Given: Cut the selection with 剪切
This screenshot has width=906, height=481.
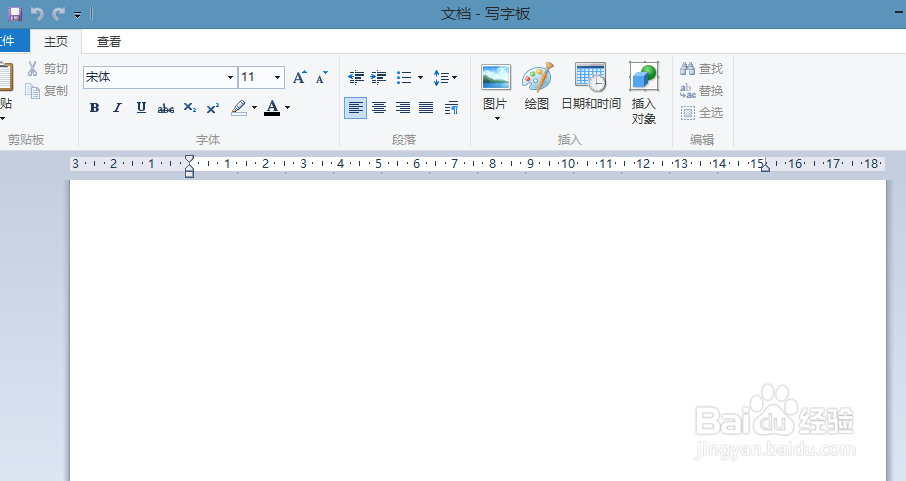Looking at the screenshot, I should click(47, 68).
